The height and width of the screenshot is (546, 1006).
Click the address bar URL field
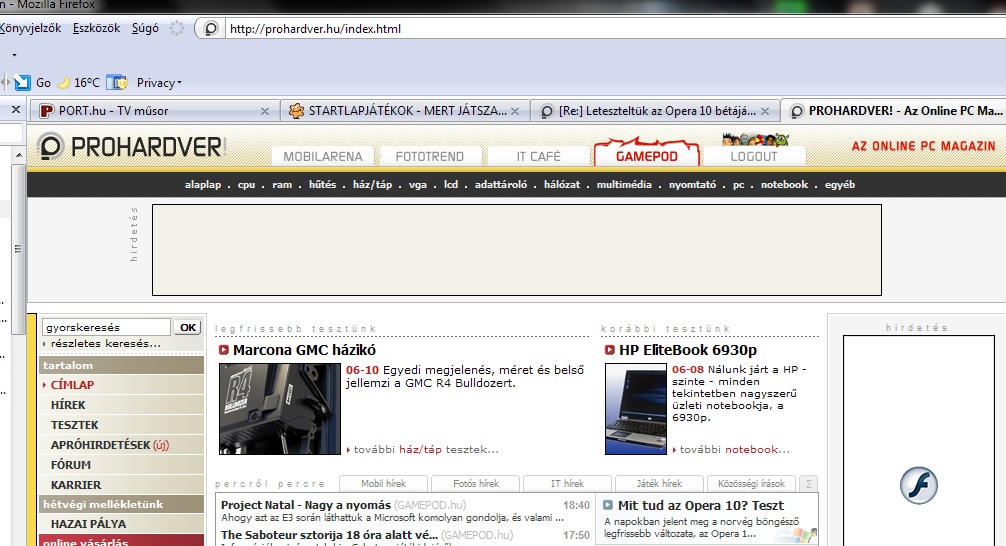(616, 29)
